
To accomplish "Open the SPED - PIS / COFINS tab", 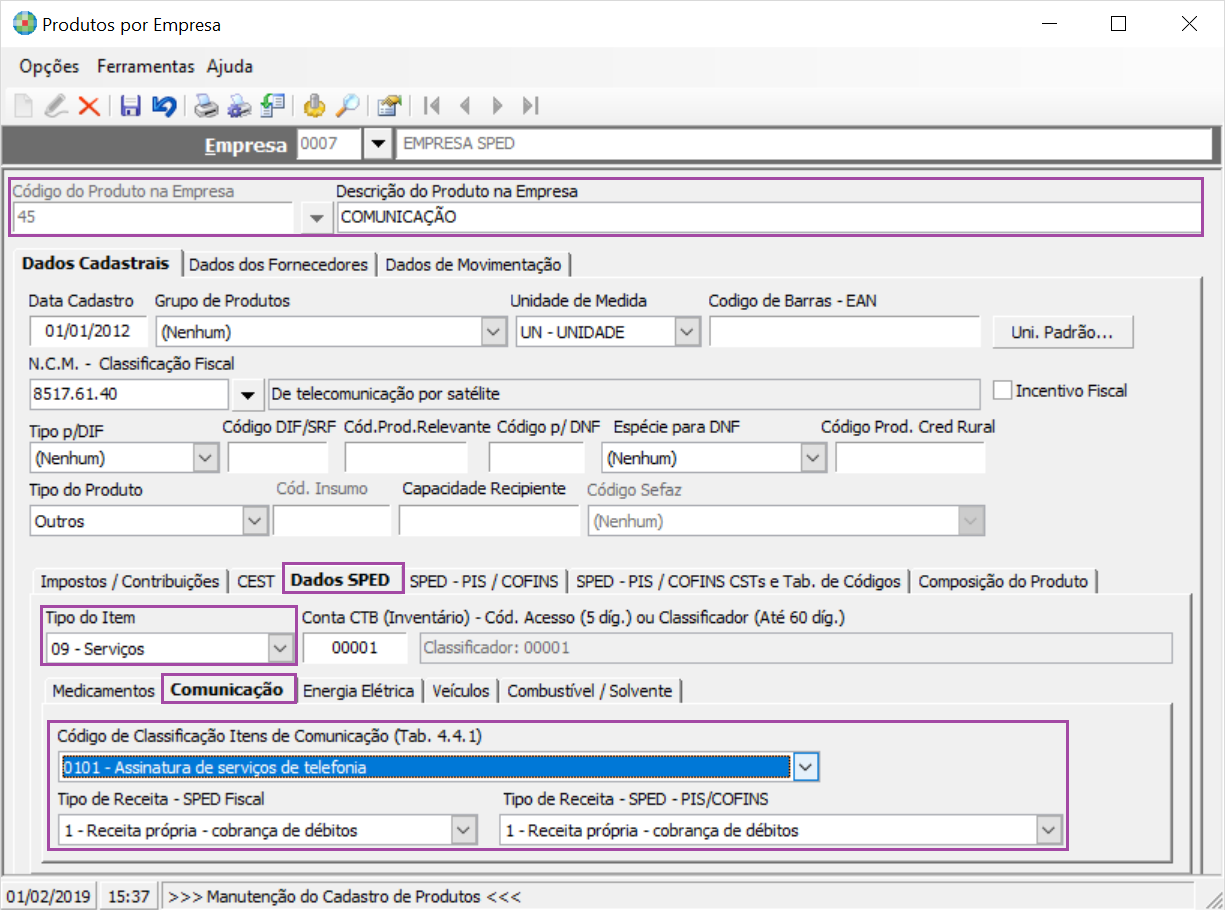I will point(486,581).
